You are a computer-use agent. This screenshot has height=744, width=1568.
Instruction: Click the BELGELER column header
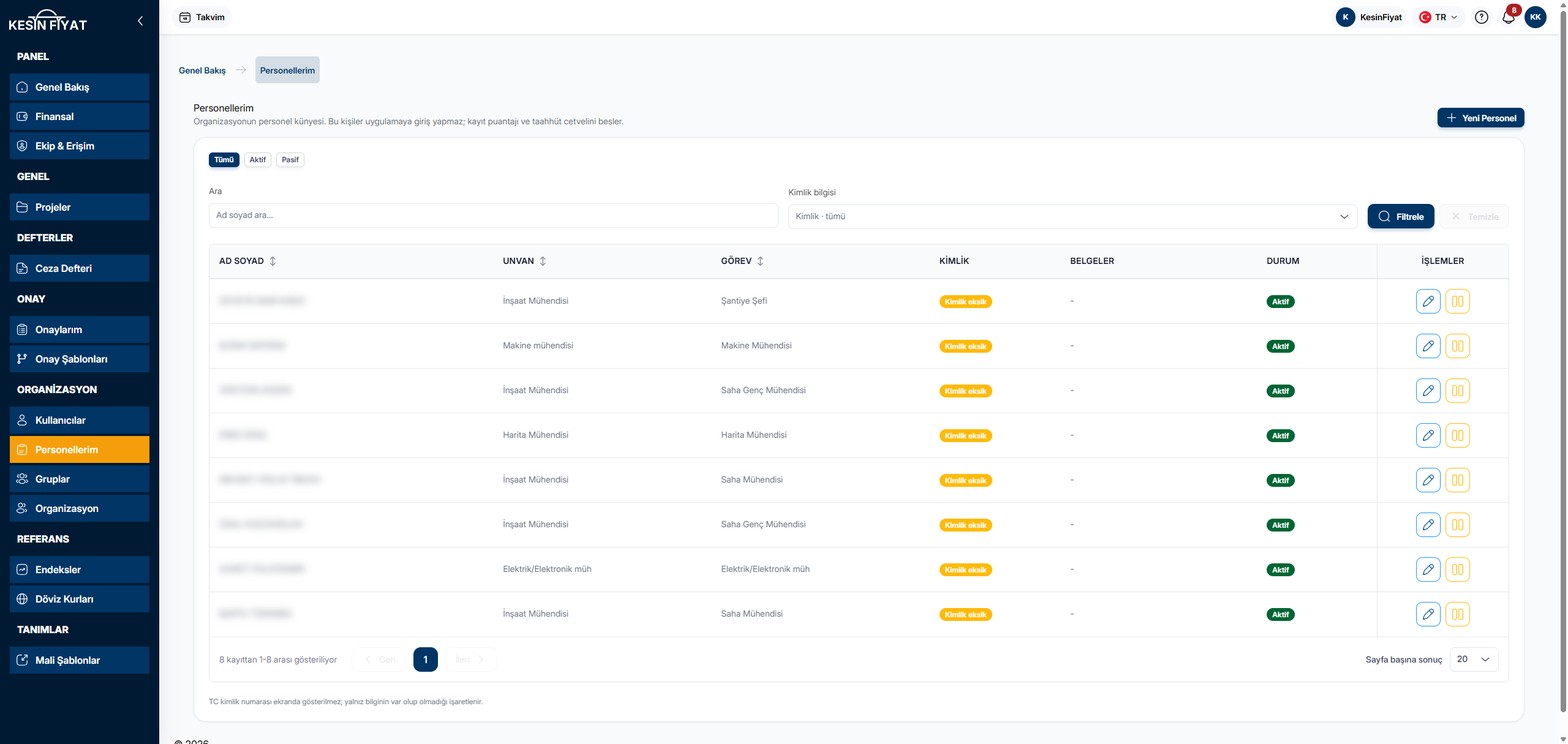tap(1092, 261)
